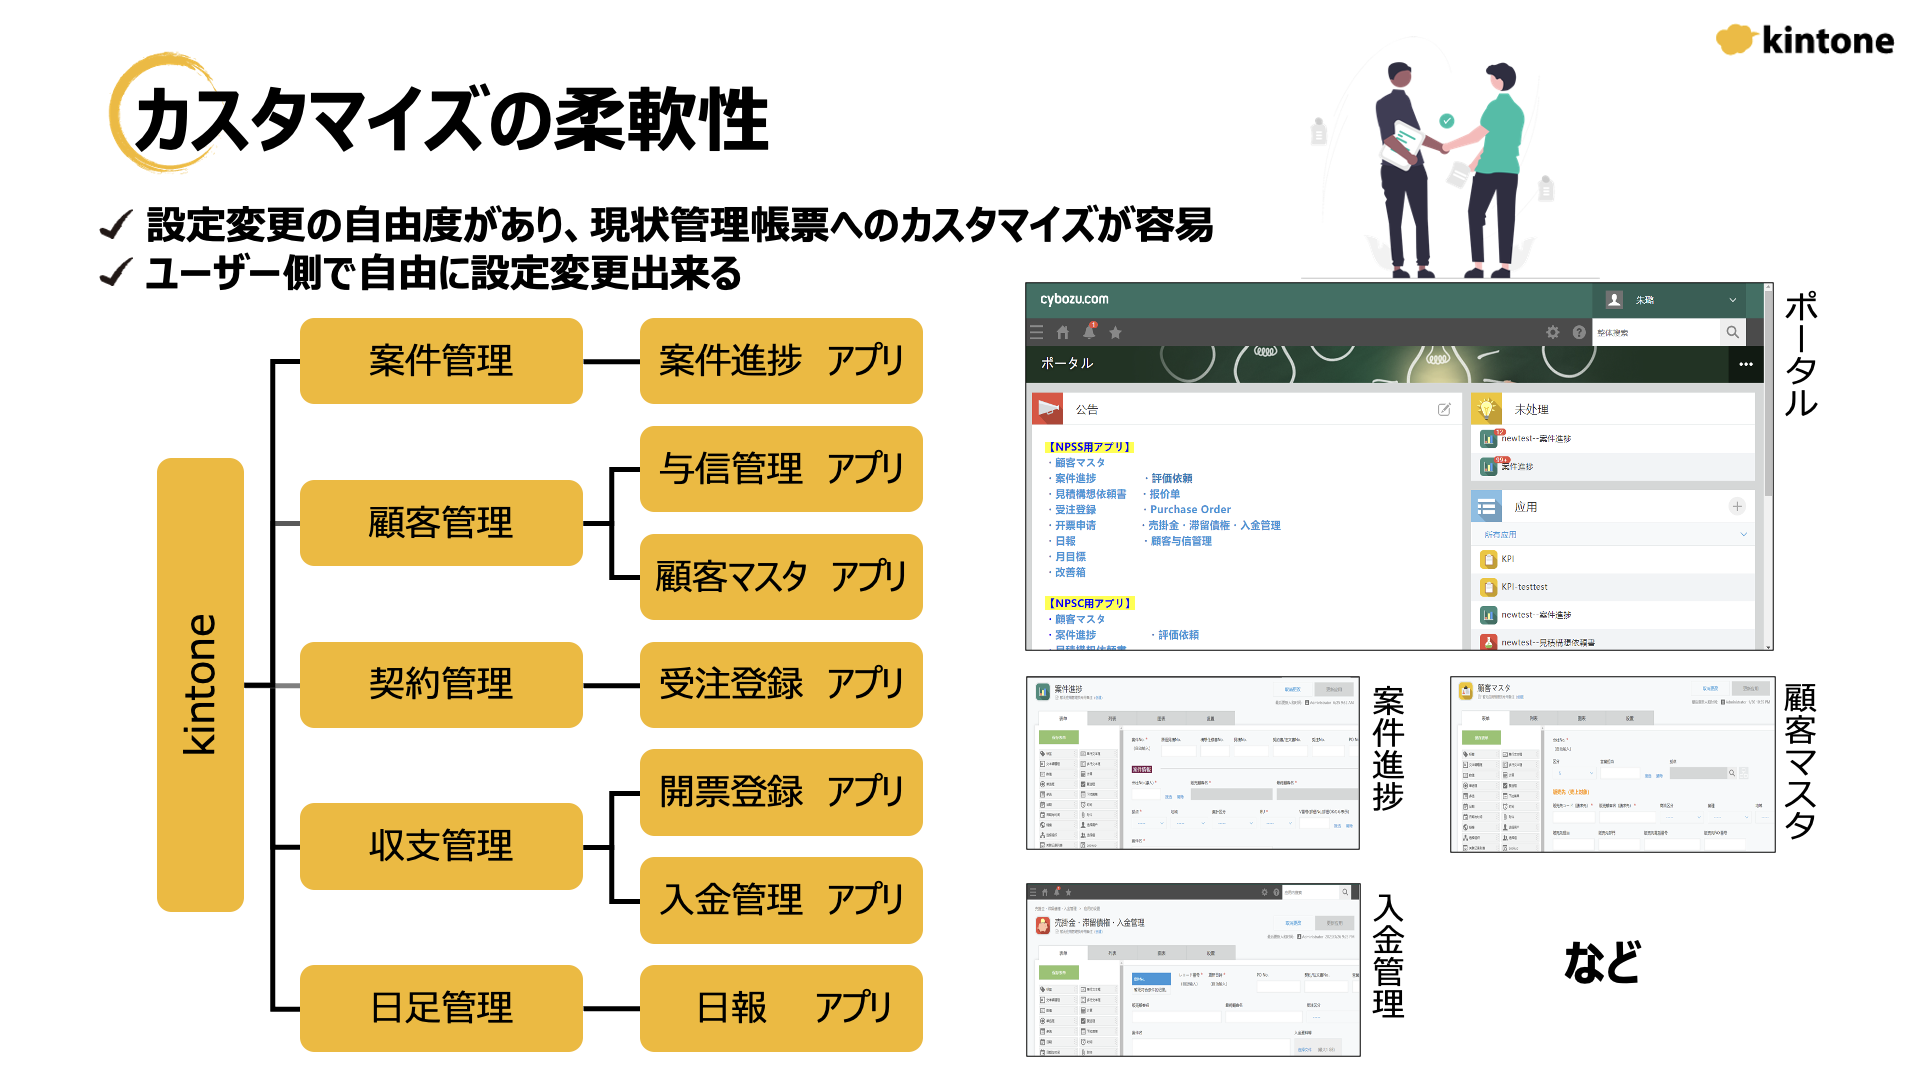Open the 改善箱 link in 公告
Viewport: 1916px width, 1078px height.
pos(1070,572)
